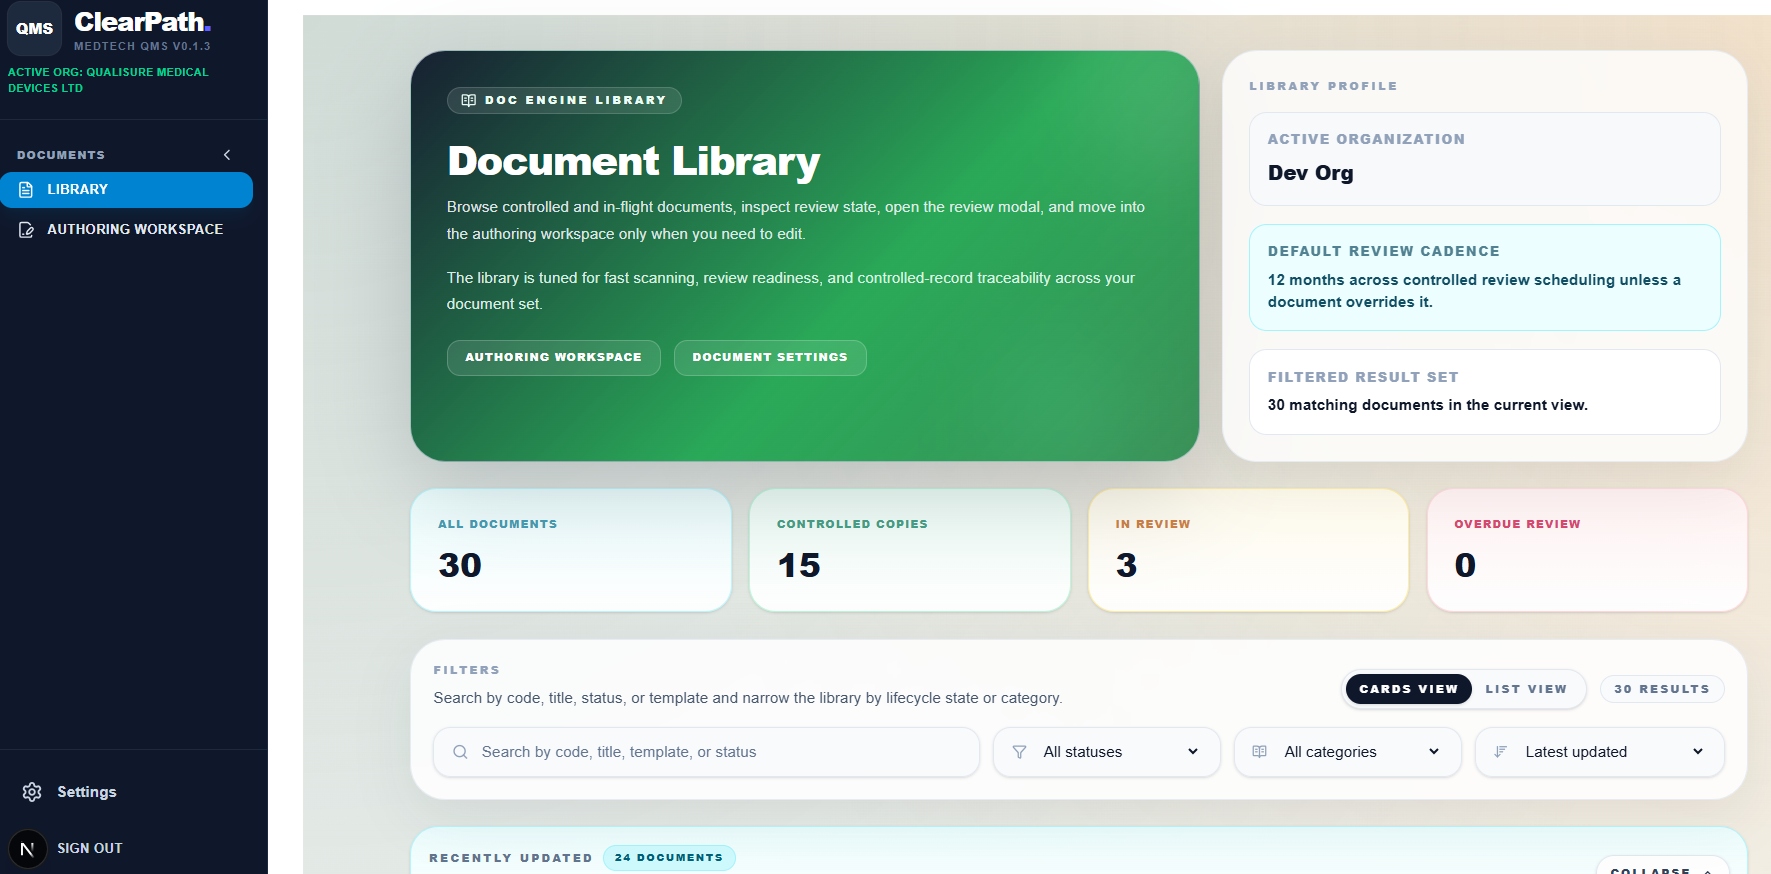Click the 30 Results badge
This screenshot has width=1771, height=874.
click(x=1661, y=689)
